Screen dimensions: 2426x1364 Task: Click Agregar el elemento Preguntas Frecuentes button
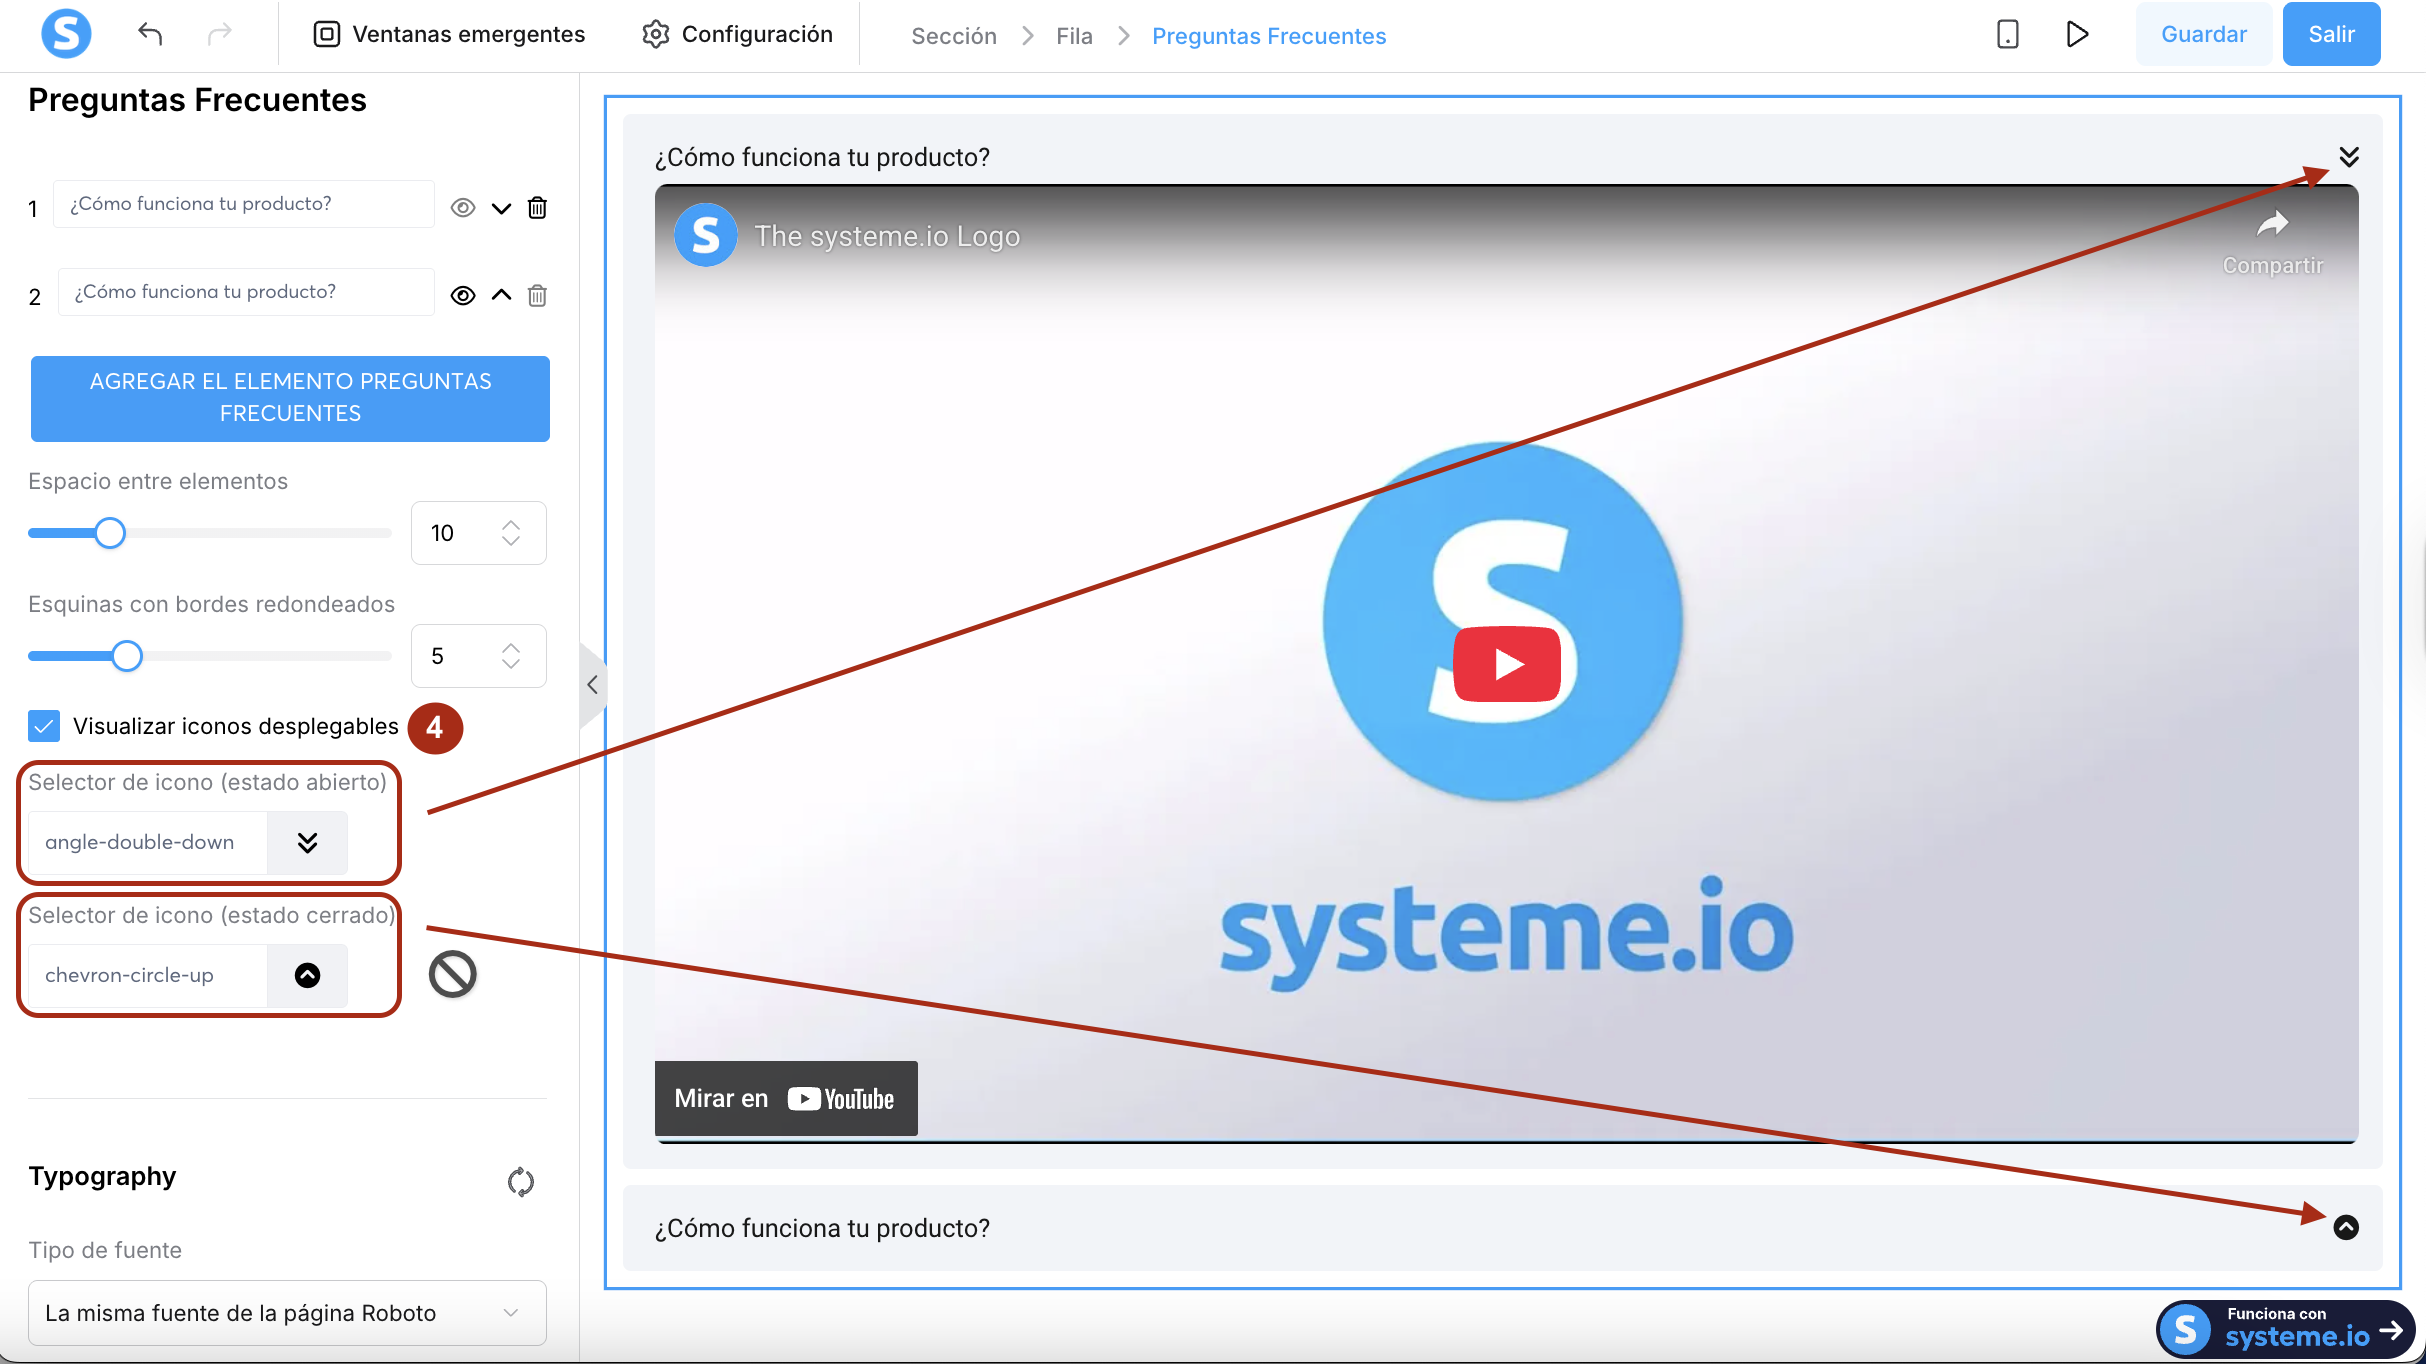pos(290,398)
